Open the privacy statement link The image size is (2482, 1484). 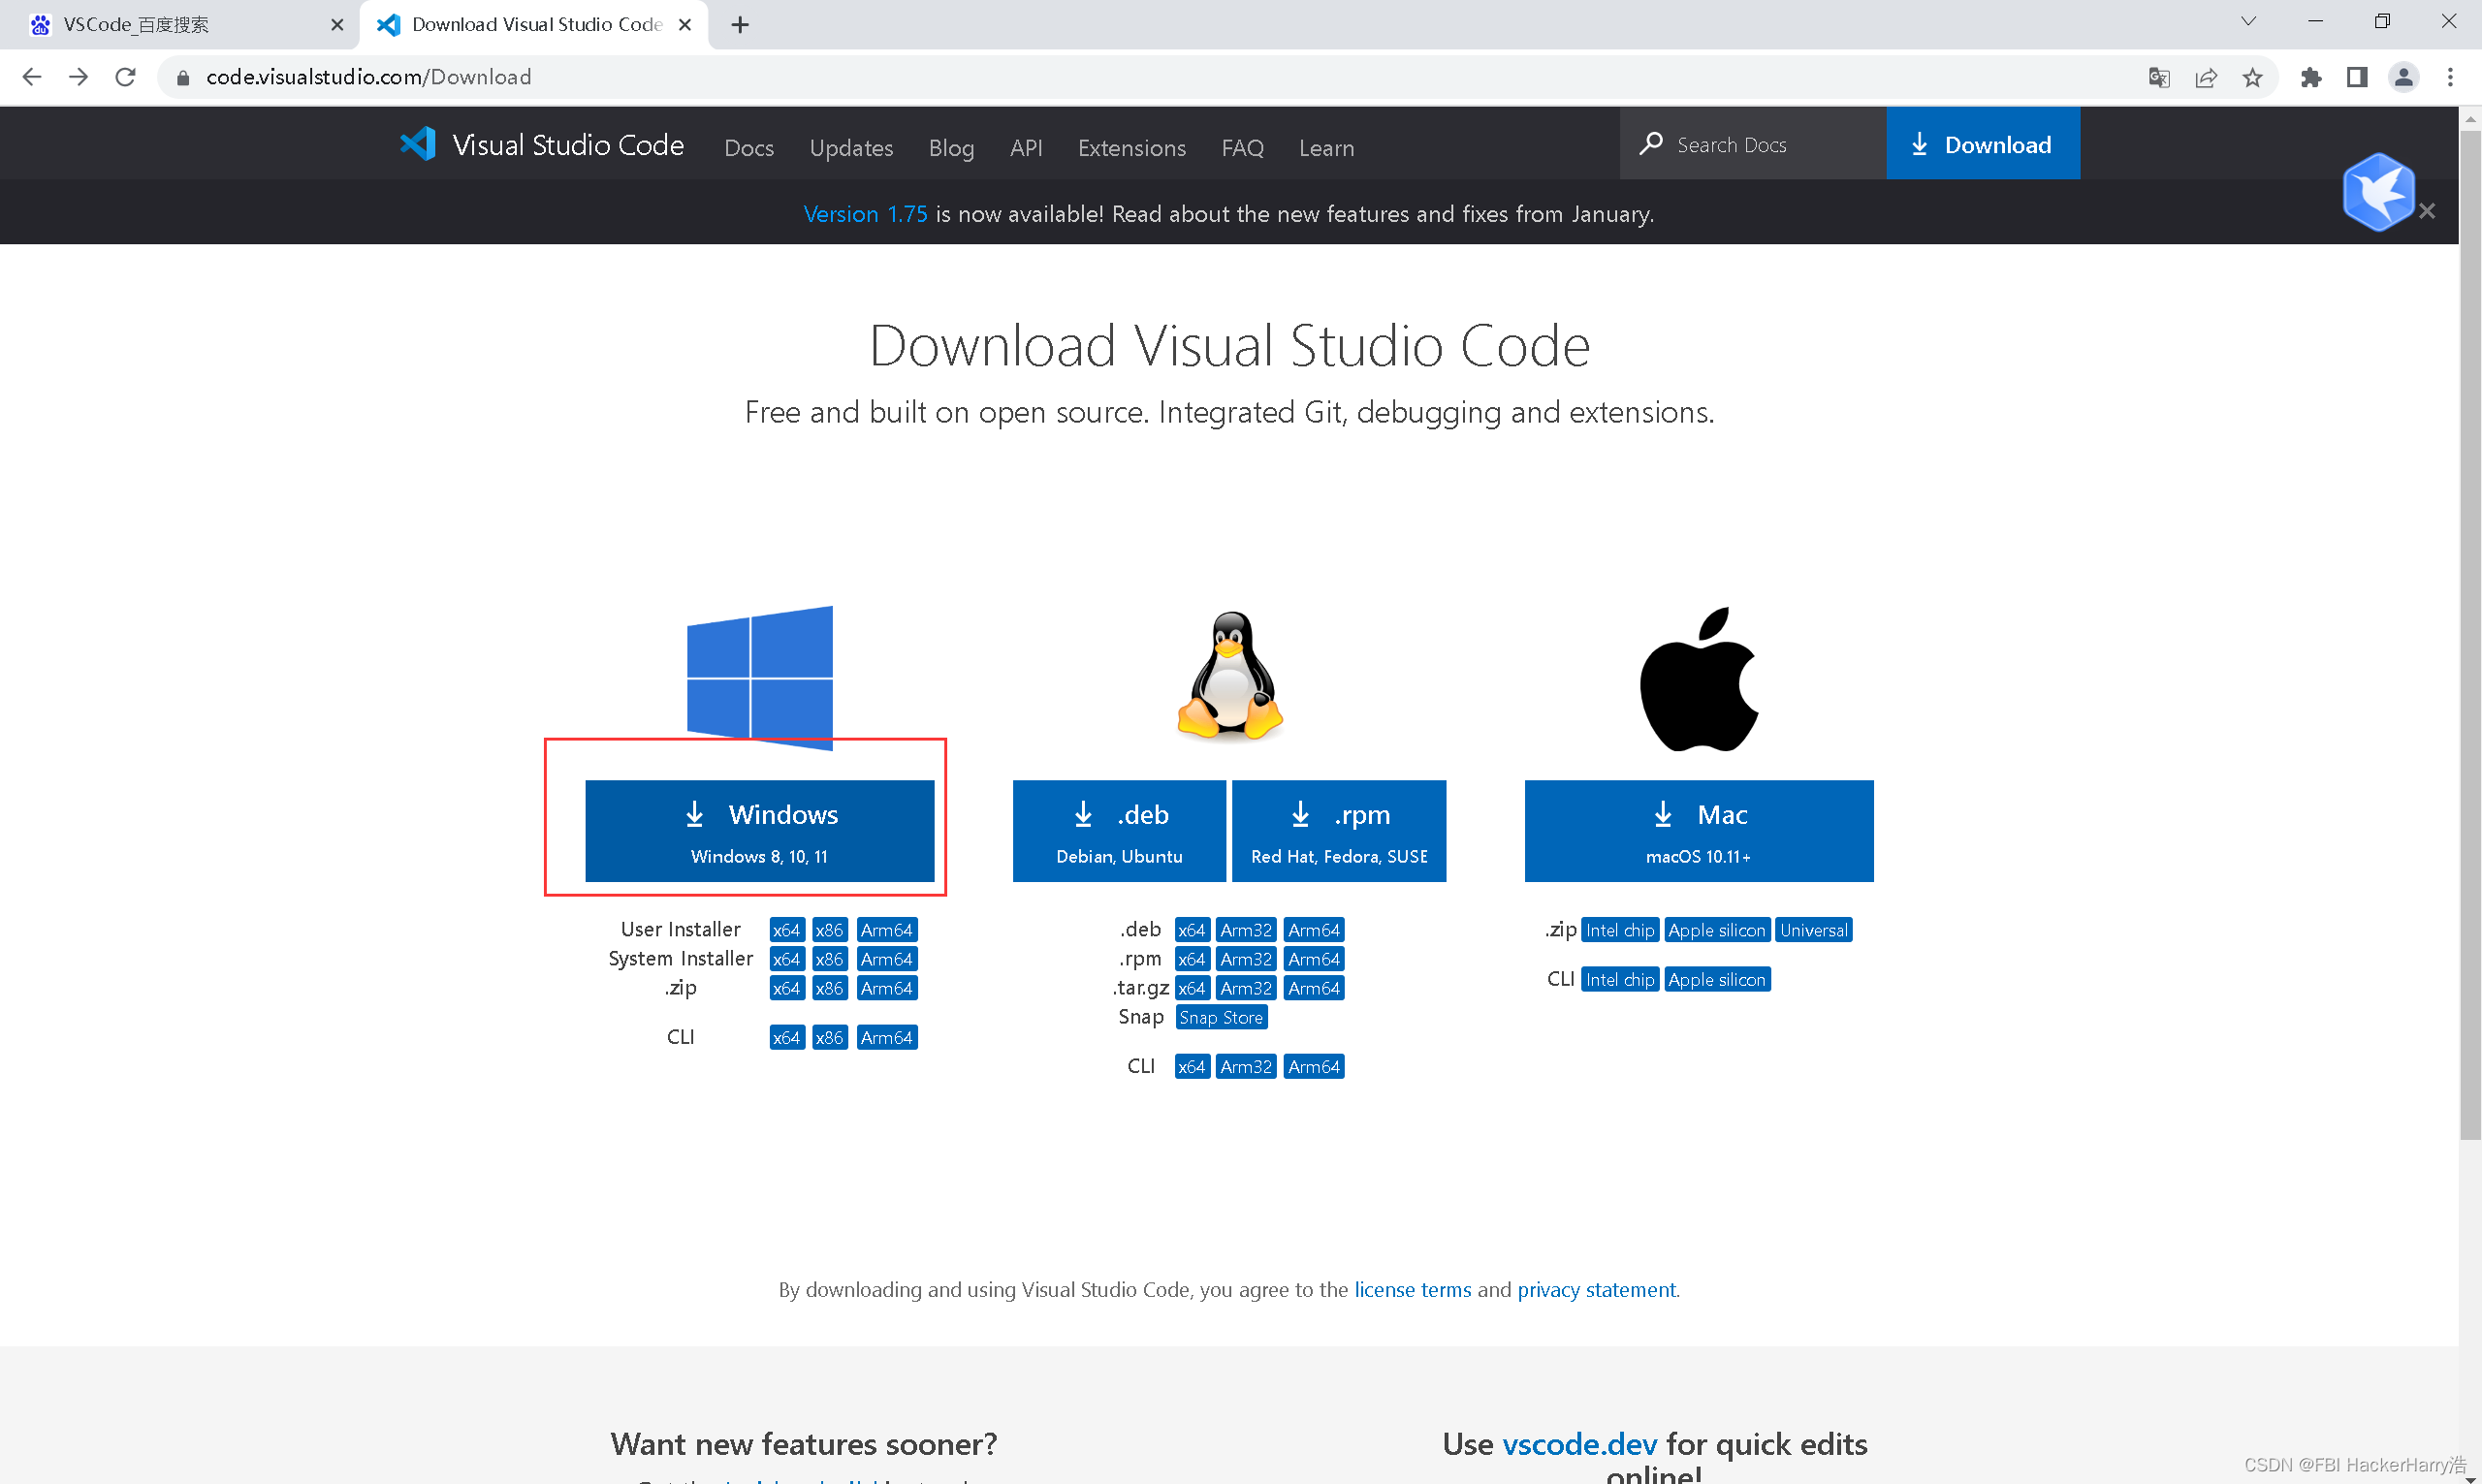(1596, 1290)
